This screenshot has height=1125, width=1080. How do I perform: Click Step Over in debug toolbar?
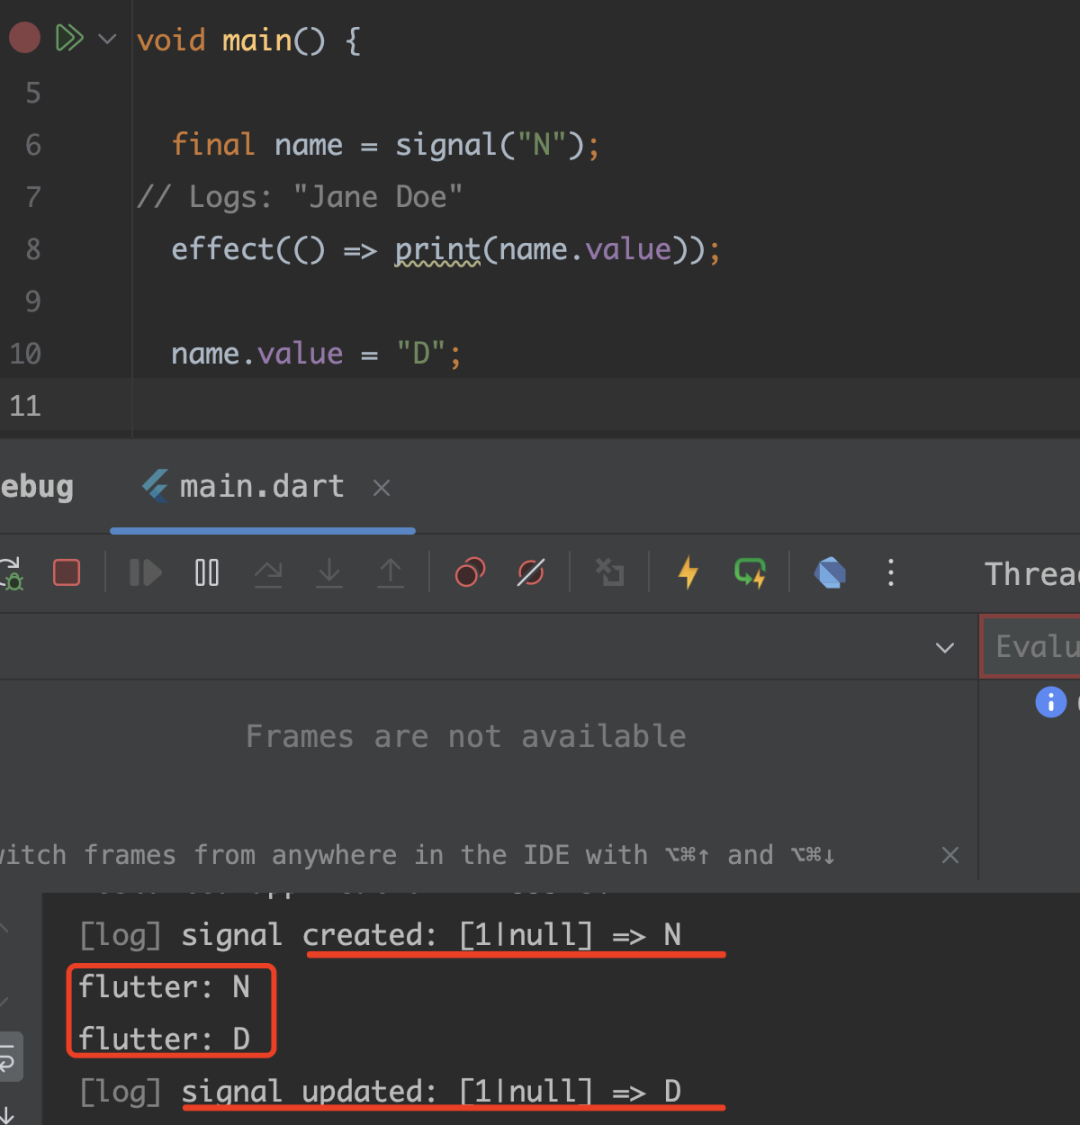[x=268, y=573]
